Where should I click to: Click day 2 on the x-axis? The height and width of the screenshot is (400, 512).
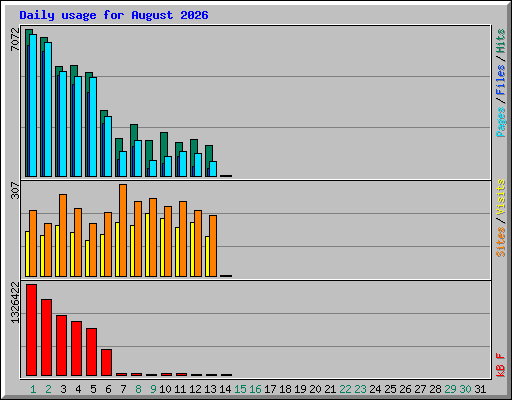(48, 389)
